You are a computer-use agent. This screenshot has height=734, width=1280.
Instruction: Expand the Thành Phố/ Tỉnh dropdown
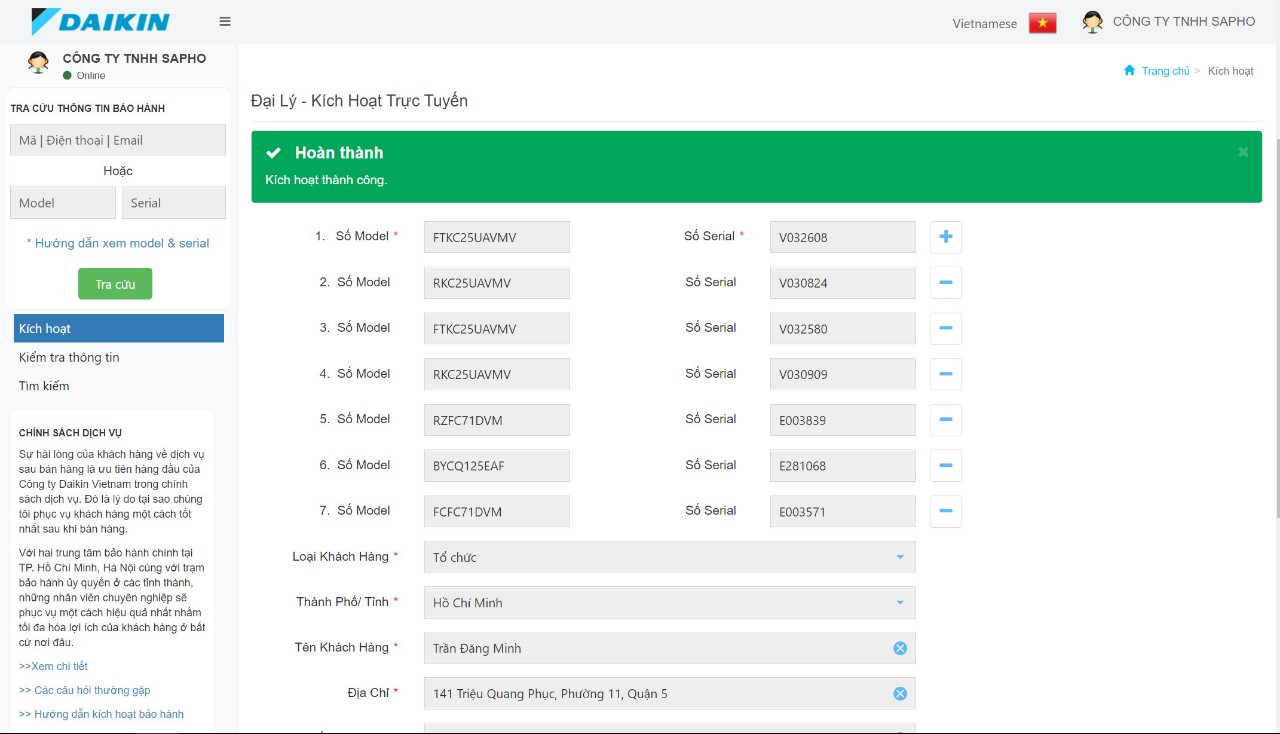coord(668,603)
